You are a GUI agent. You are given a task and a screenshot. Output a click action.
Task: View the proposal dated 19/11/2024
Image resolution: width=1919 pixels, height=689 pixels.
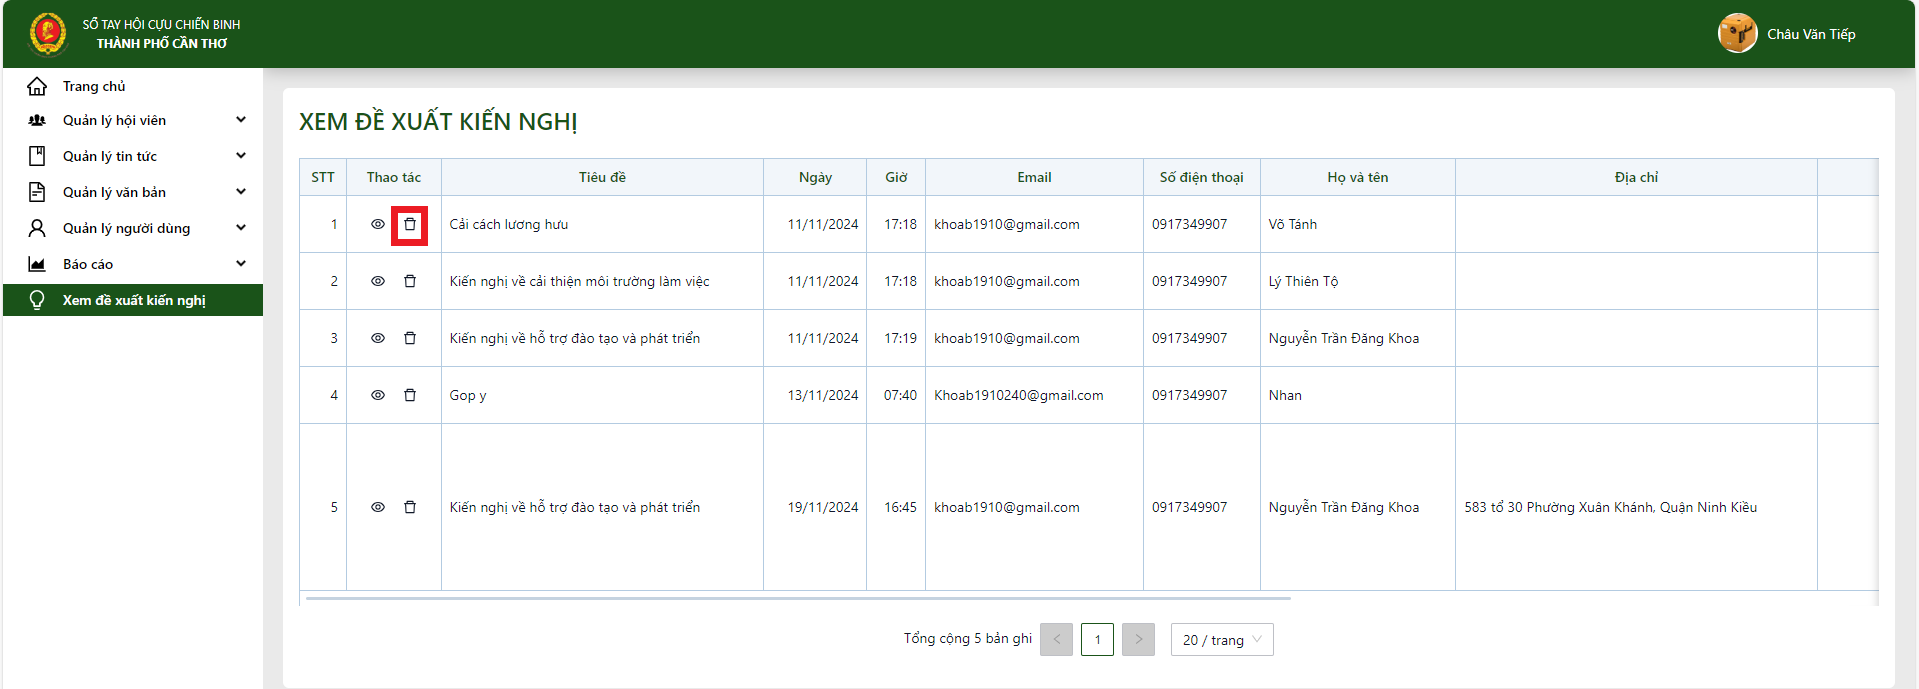378,507
